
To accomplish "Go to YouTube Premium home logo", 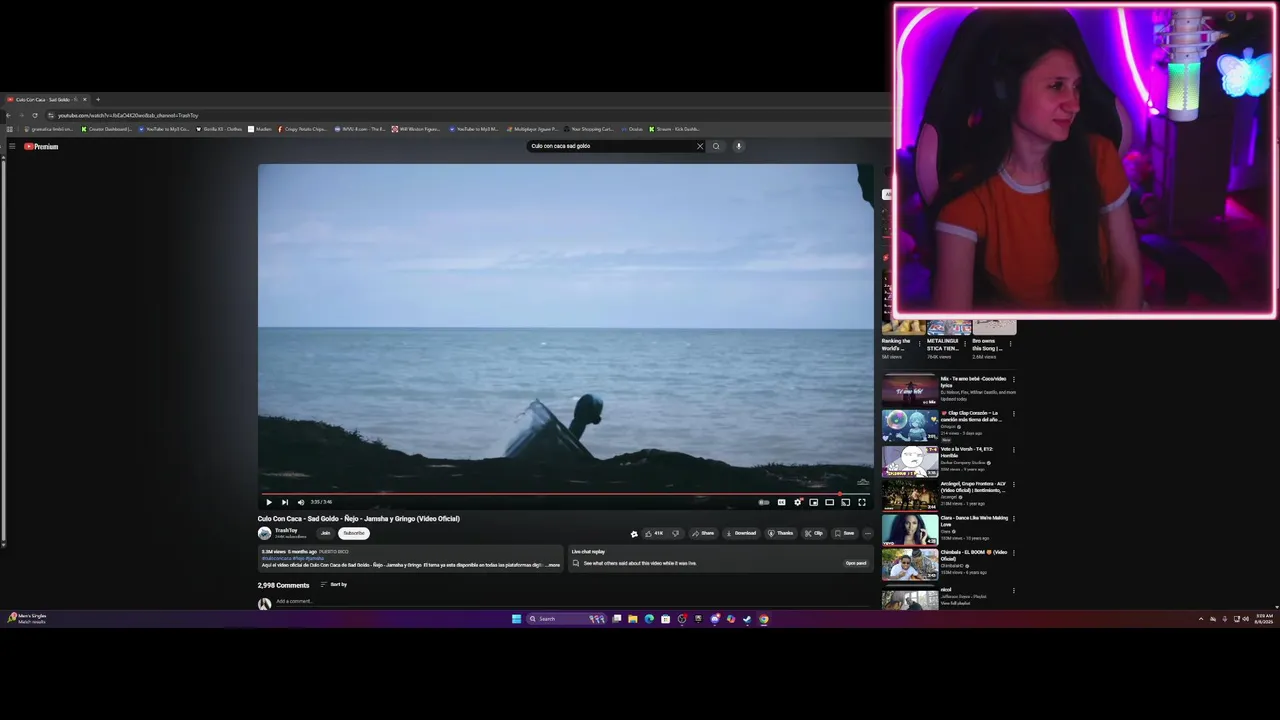I will point(41,146).
